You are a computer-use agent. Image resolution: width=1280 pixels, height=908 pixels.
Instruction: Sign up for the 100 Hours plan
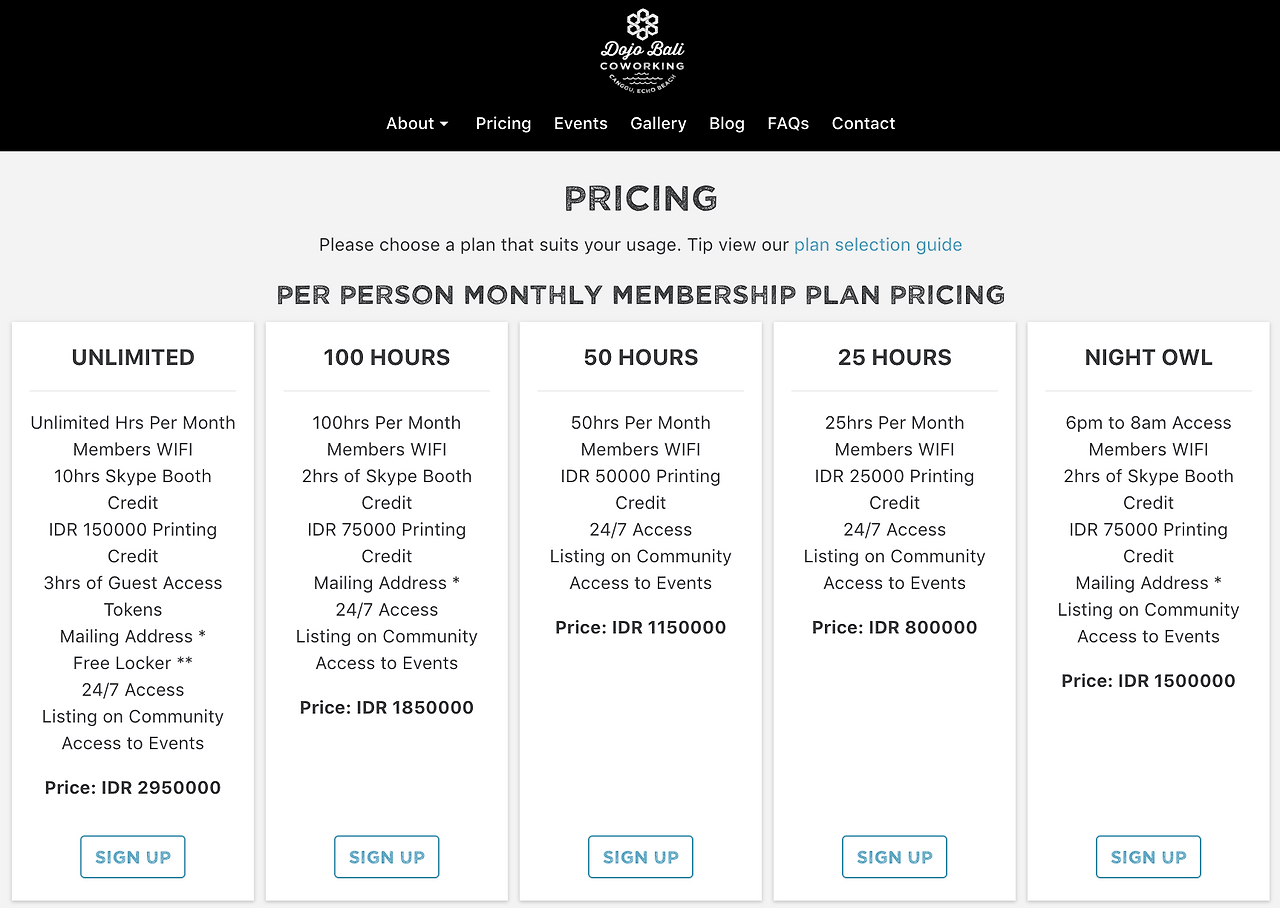[x=387, y=857]
